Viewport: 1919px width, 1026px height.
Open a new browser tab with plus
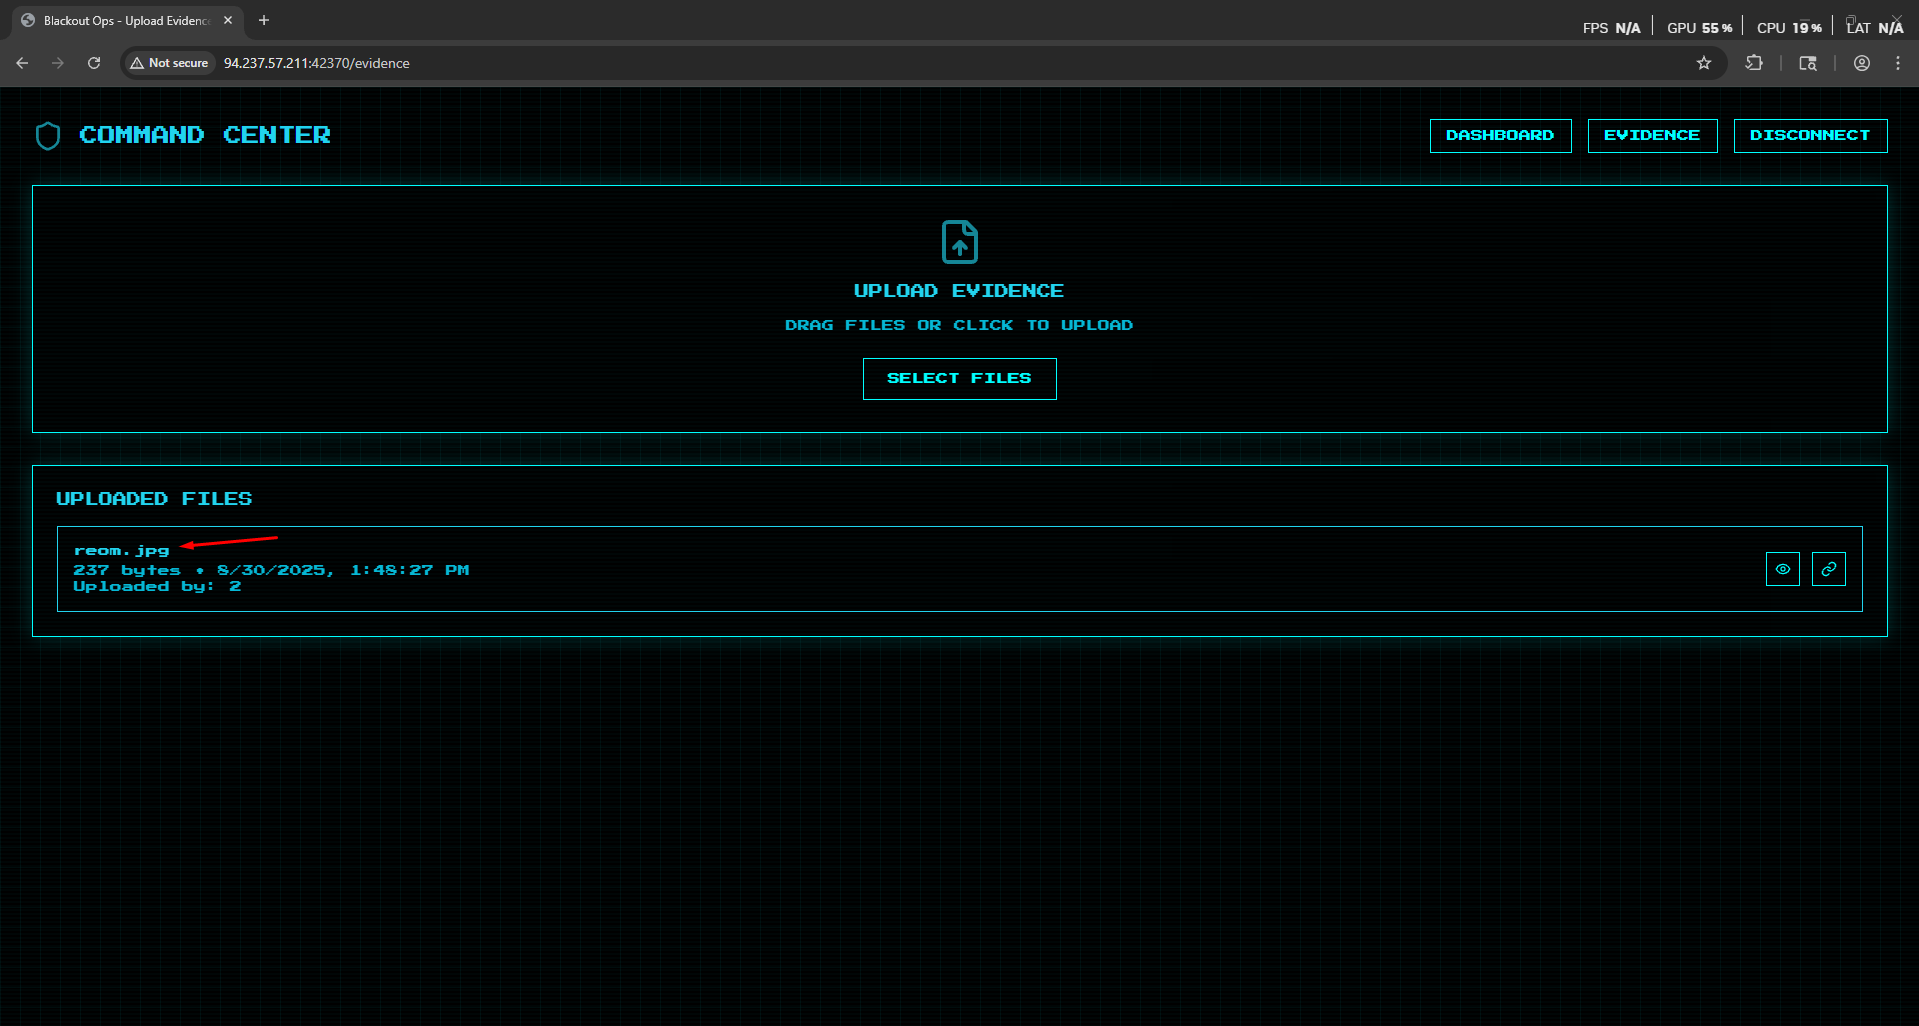[264, 20]
